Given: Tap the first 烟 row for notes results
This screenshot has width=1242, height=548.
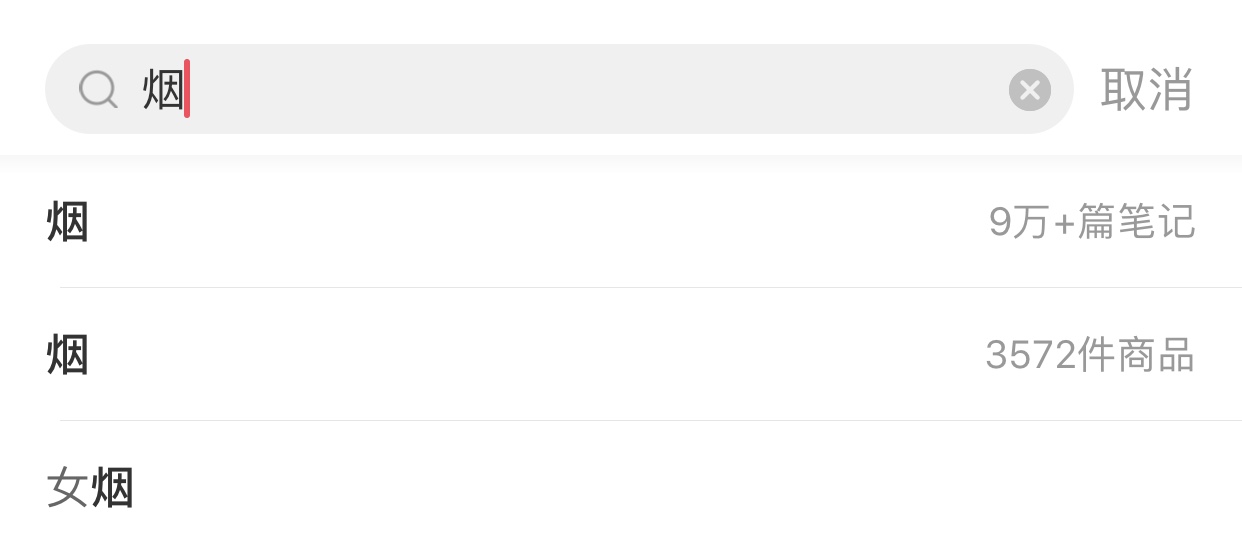Looking at the screenshot, I should [x=500, y=222].
